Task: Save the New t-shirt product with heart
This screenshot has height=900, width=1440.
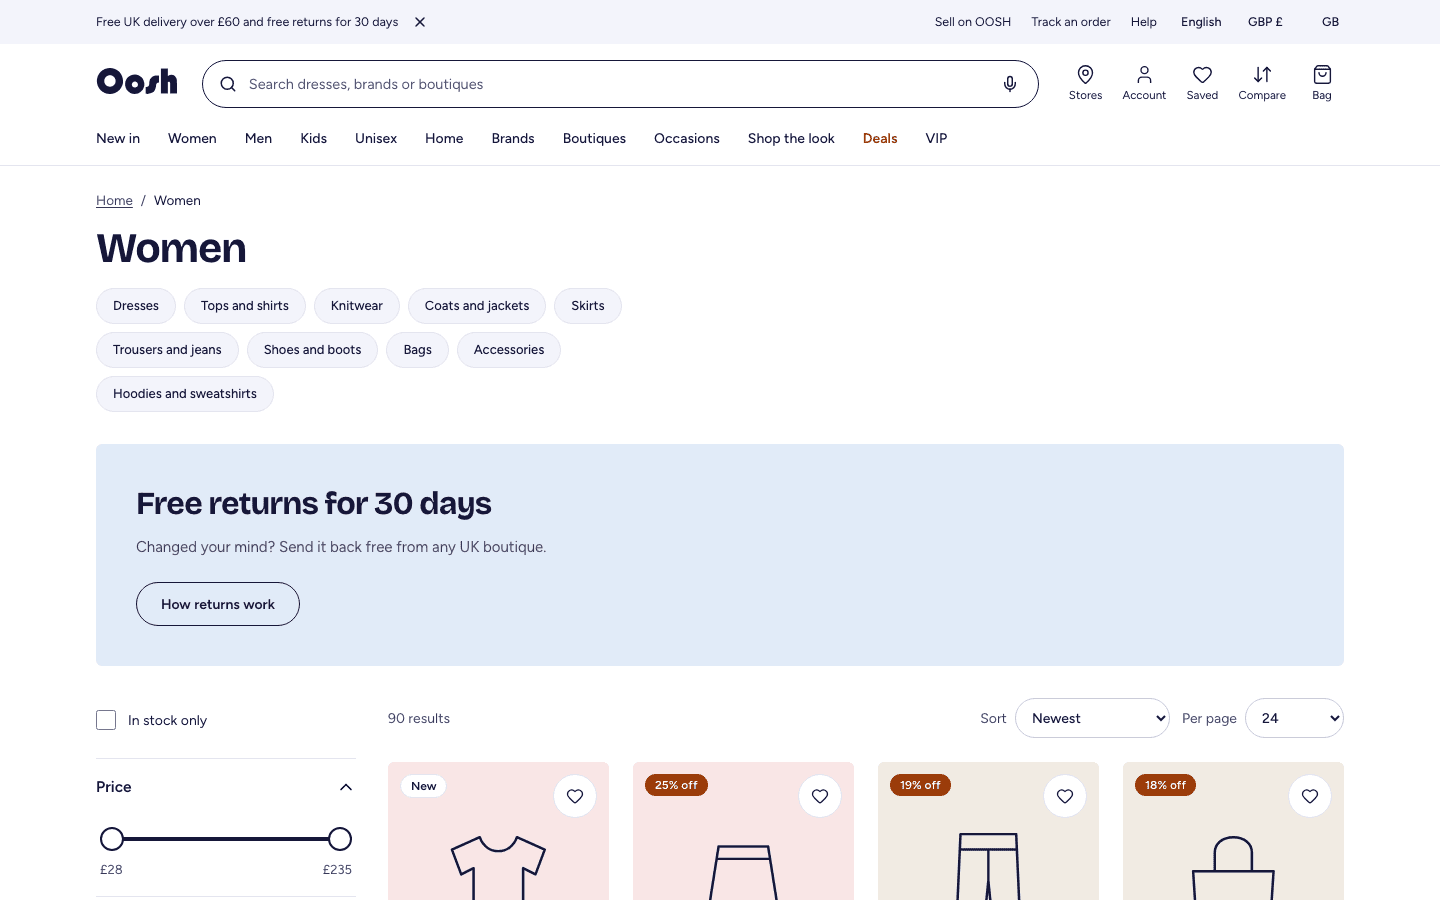Action: 575,796
